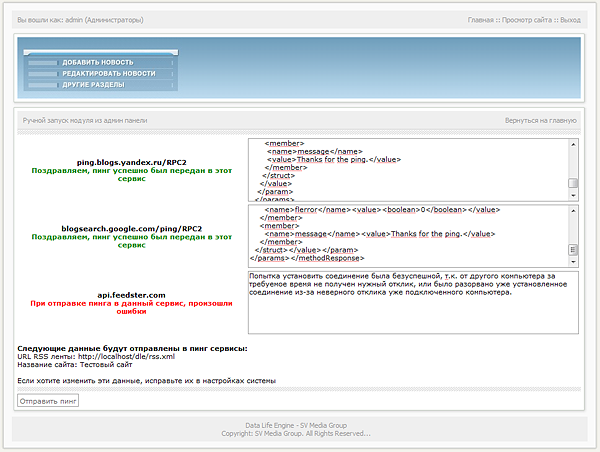Image resolution: width=600 pixels, height=452 pixels.
Task: Click the Следующие данные будут отправлены heading
Action: pos(132,348)
